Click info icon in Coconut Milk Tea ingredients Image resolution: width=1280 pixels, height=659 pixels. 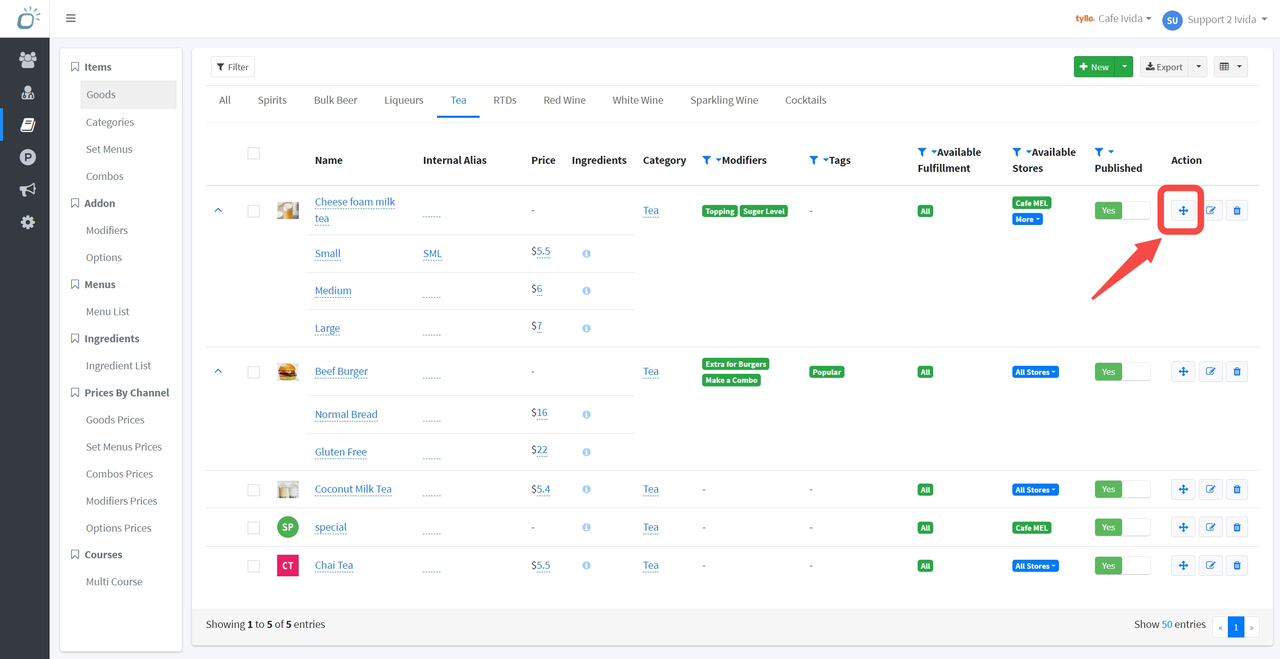click(586, 490)
